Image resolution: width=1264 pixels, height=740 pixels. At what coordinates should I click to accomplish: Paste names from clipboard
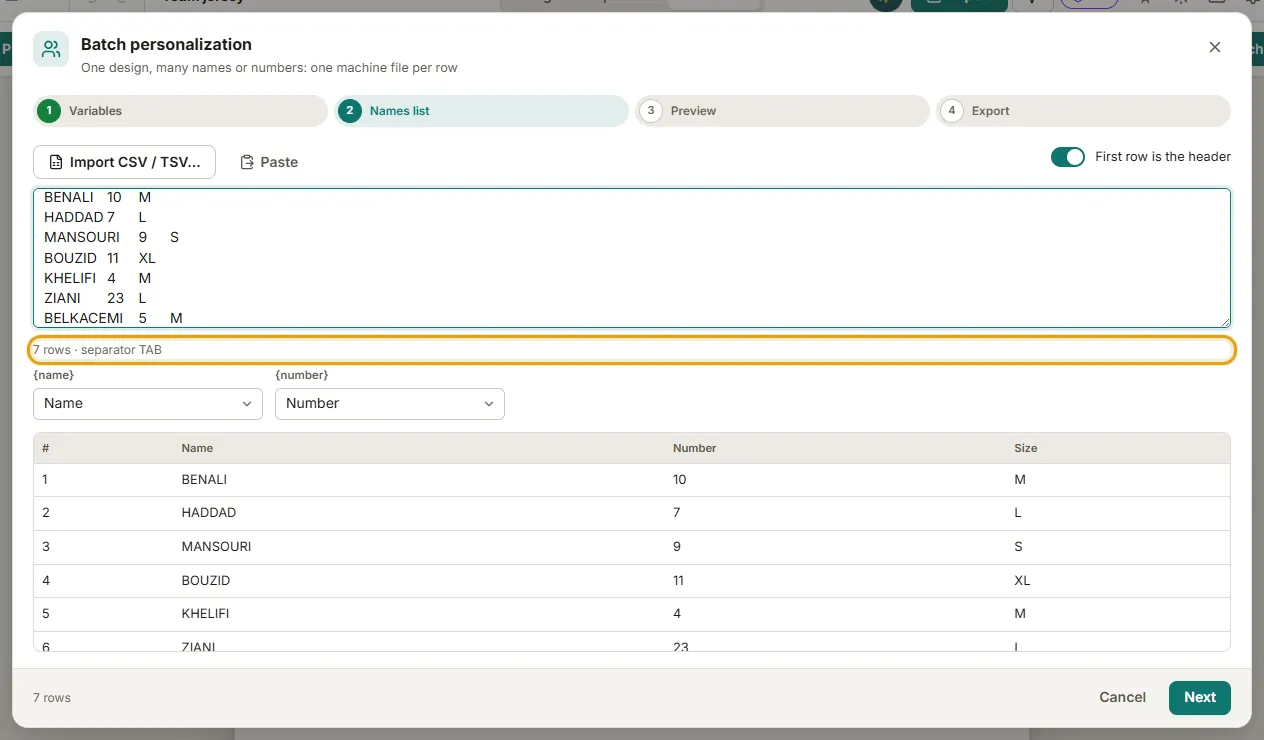[x=269, y=162]
